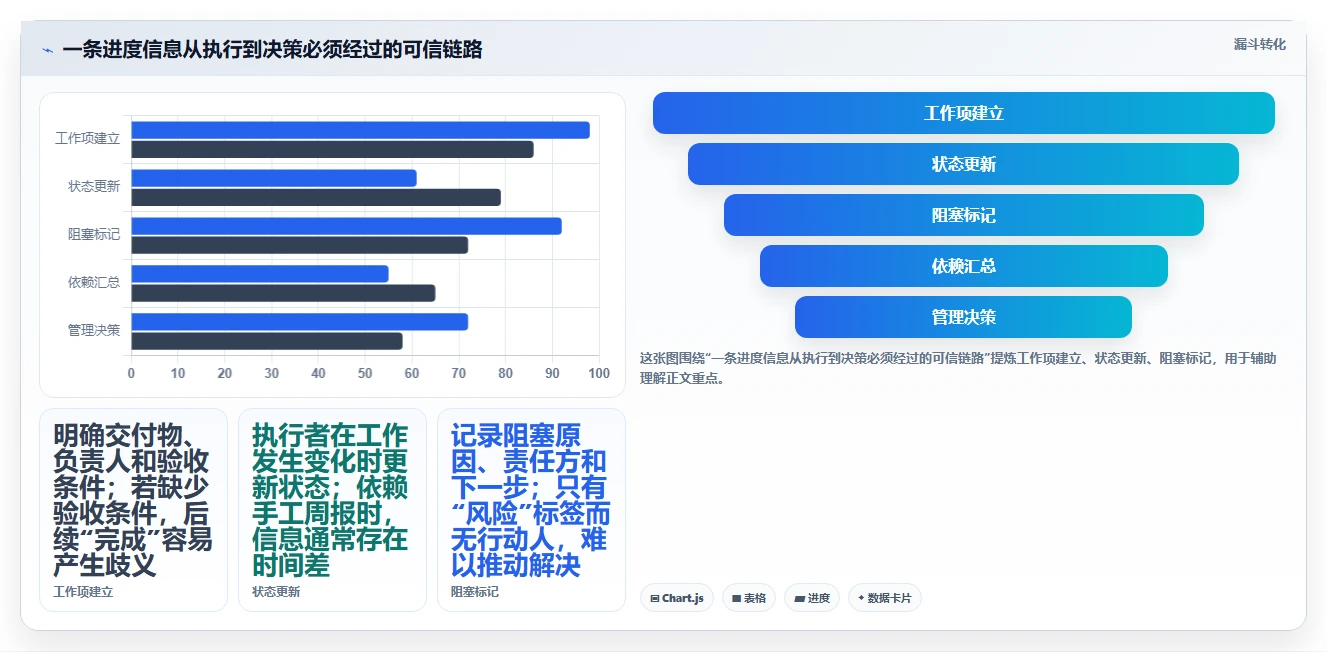The image size is (1327, 652).
Task: Click the 表格 tag chip
Action: click(x=749, y=598)
